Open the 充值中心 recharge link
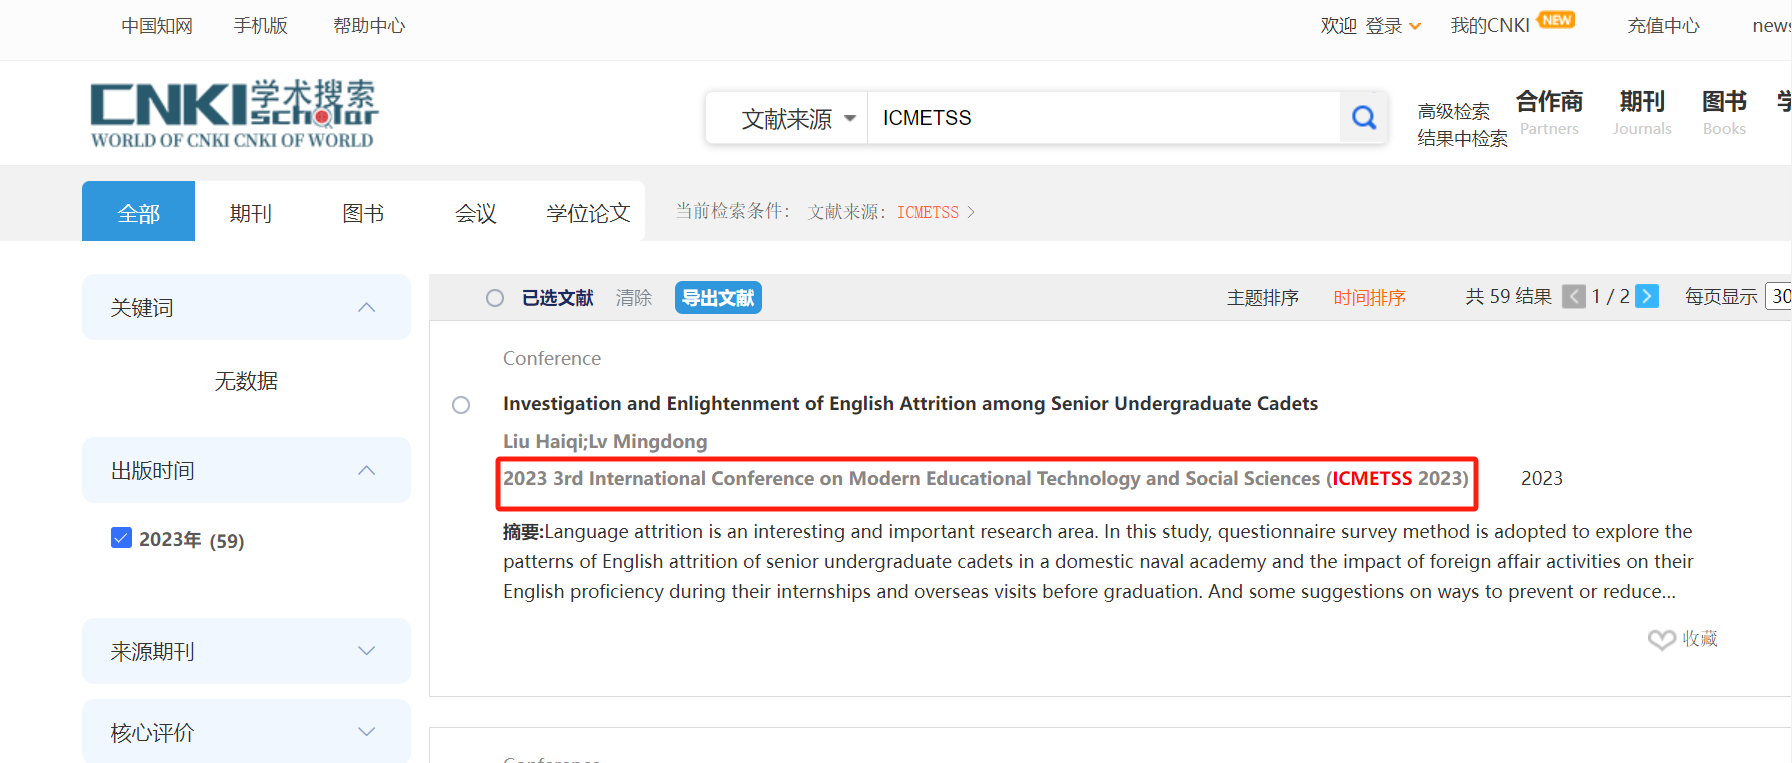 (x=1663, y=26)
